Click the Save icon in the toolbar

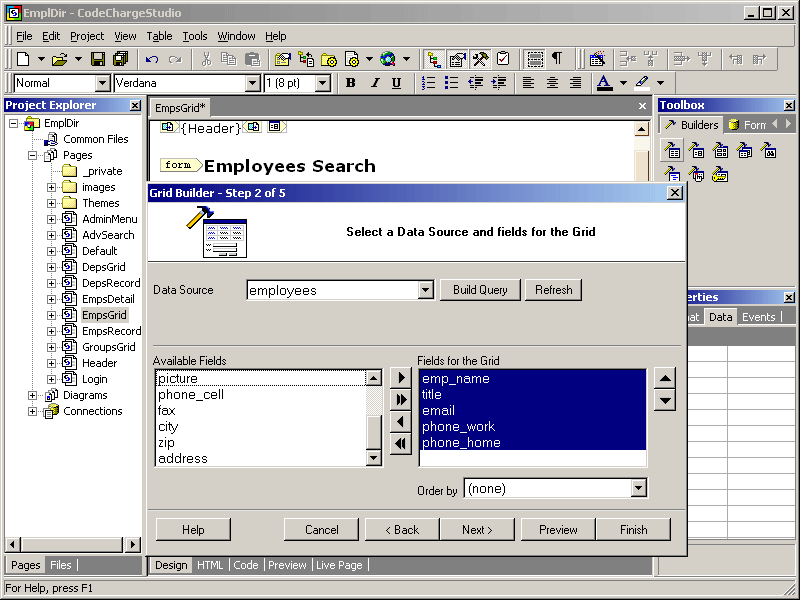pos(98,59)
